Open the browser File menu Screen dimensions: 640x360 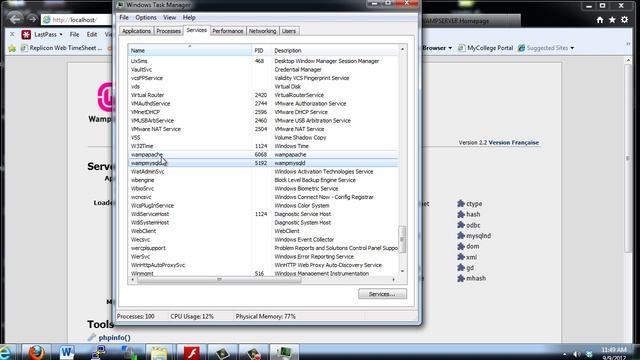pyautogui.click(x=74, y=35)
